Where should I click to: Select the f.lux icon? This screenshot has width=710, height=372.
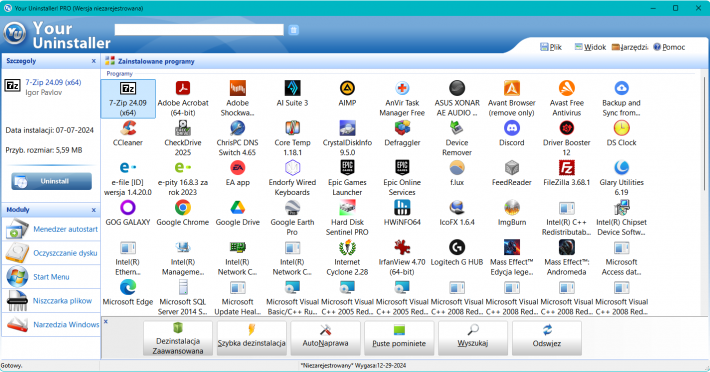pos(457,168)
